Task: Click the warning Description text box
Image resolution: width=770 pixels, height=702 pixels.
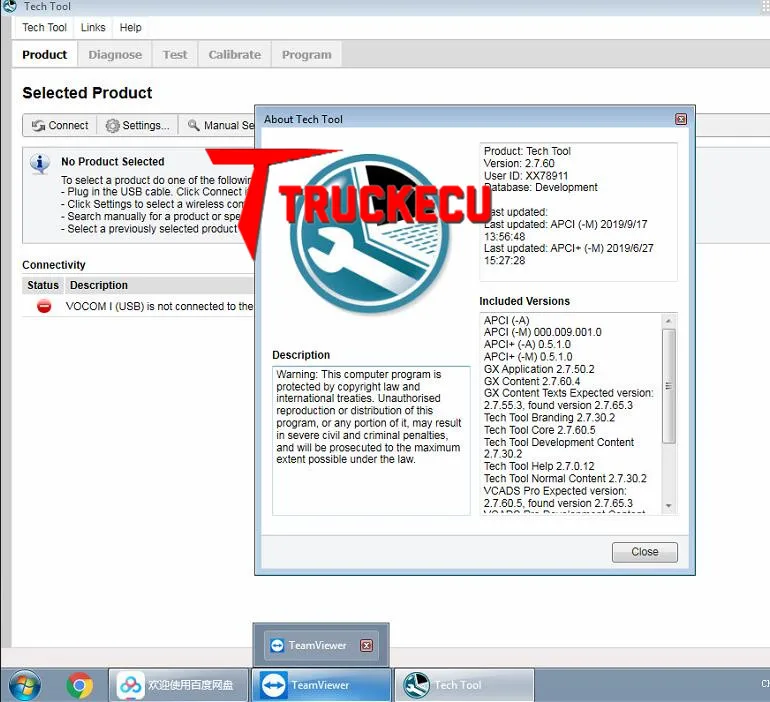Action: pyautogui.click(x=371, y=440)
